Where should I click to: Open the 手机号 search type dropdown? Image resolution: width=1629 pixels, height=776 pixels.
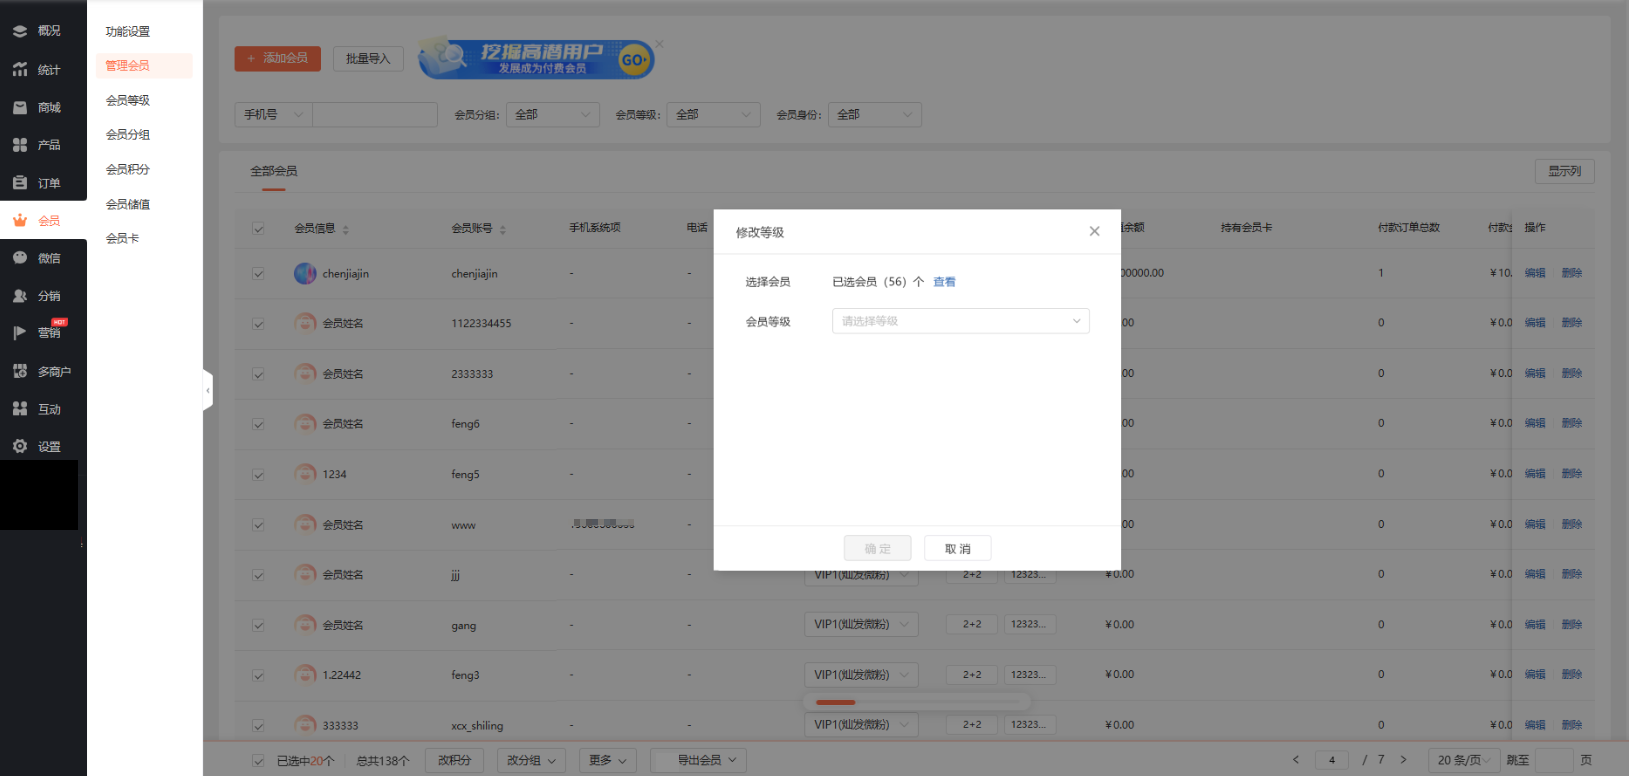click(x=273, y=115)
